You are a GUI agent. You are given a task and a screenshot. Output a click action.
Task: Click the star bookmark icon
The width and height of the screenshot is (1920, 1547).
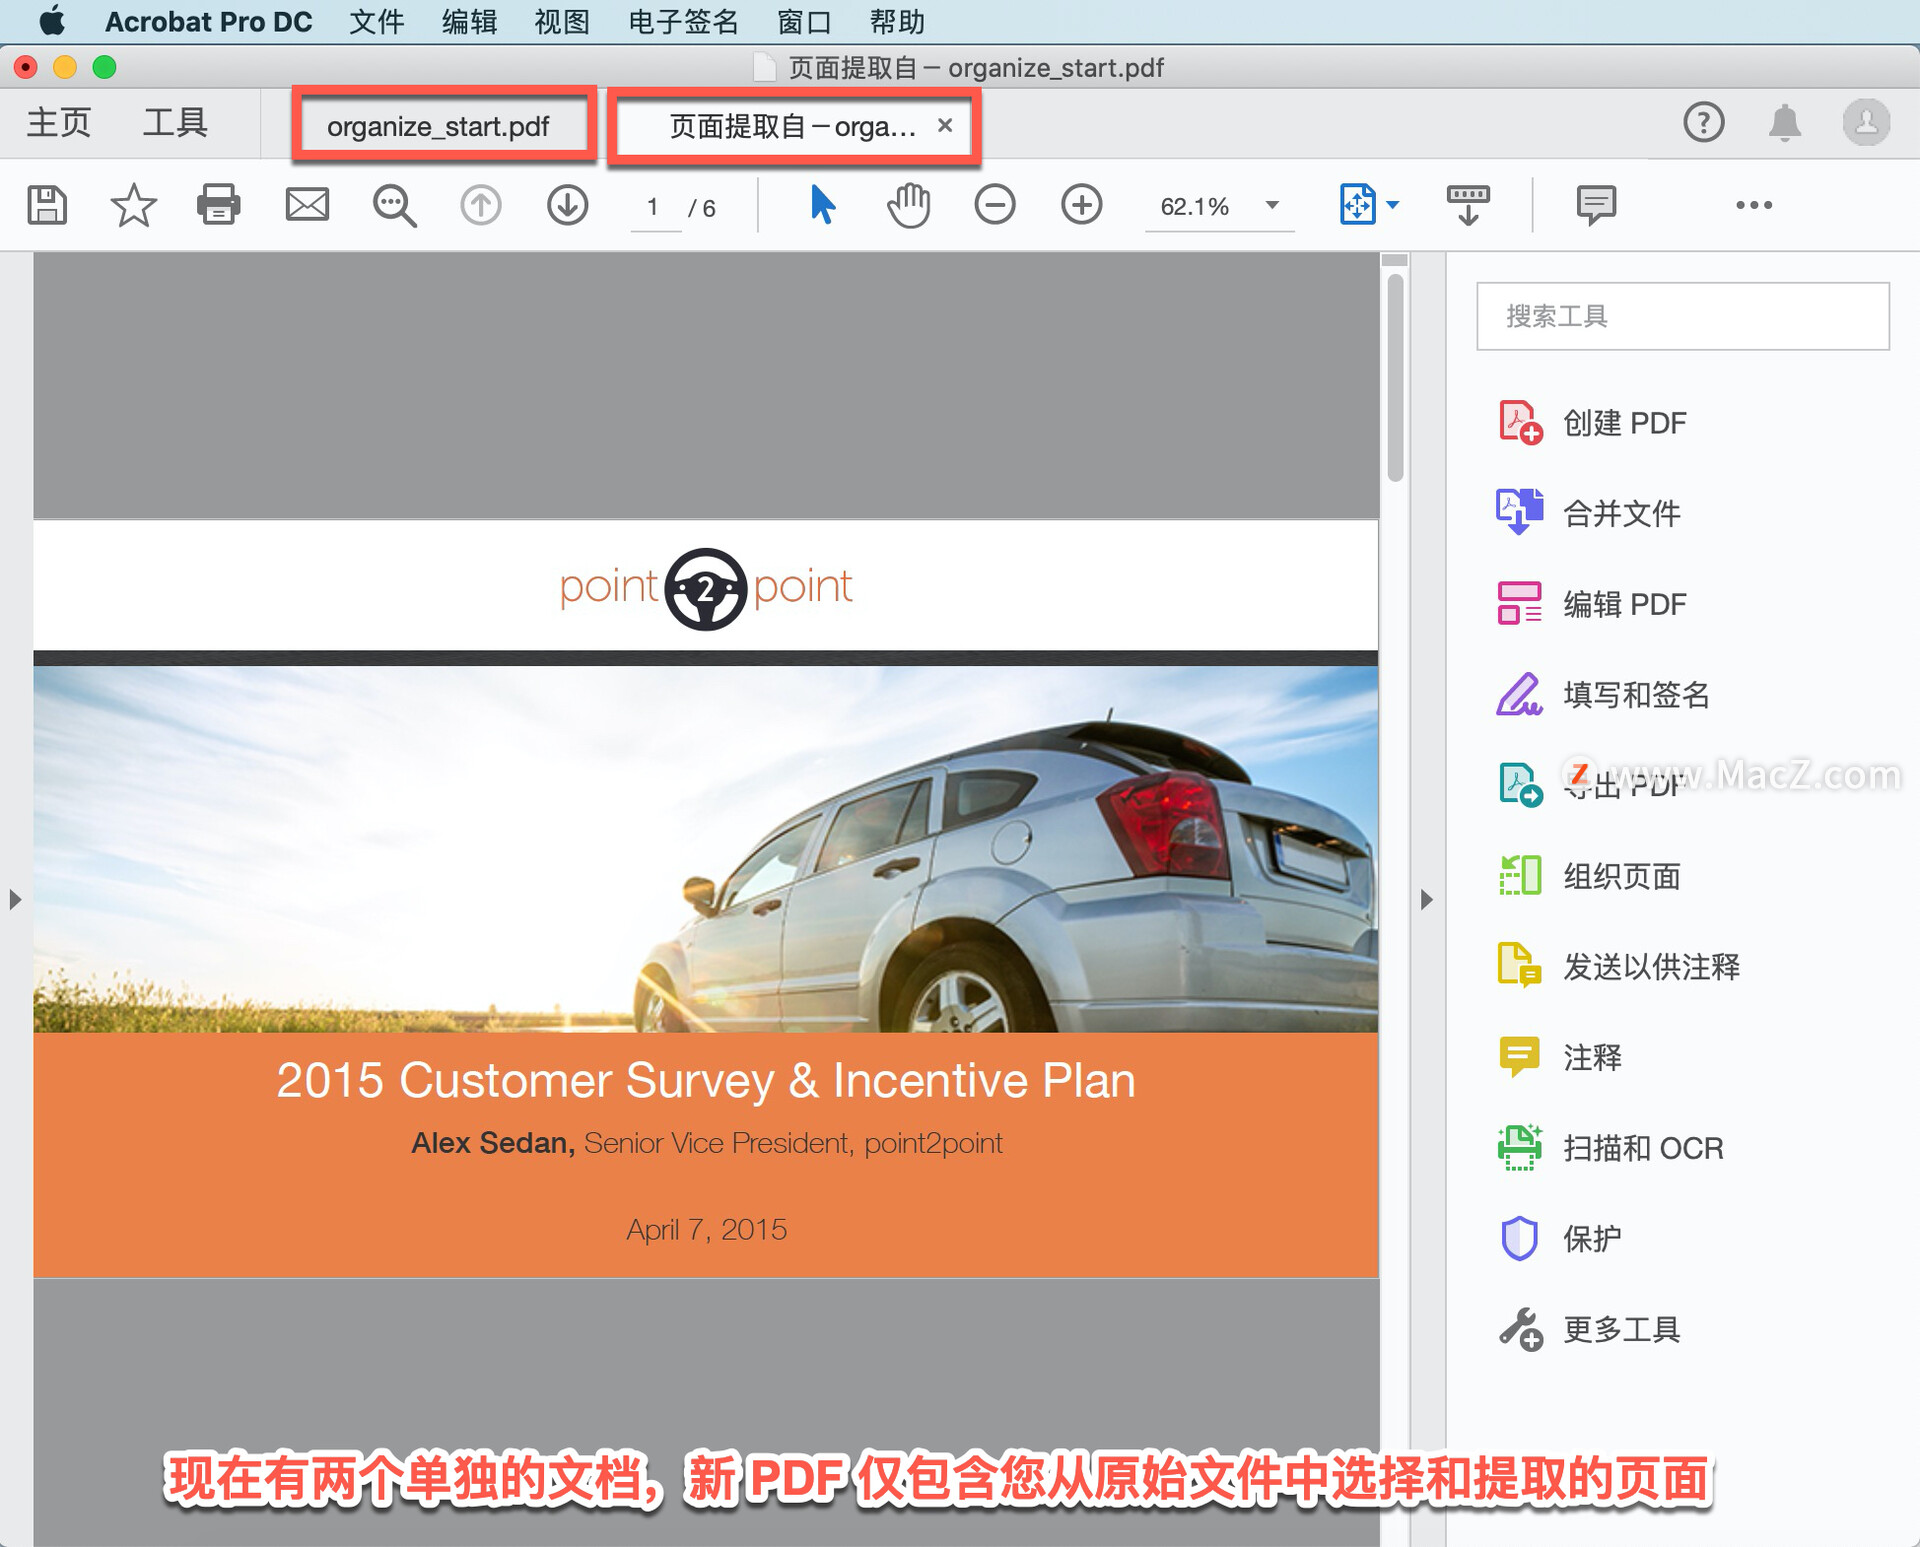(133, 205)
